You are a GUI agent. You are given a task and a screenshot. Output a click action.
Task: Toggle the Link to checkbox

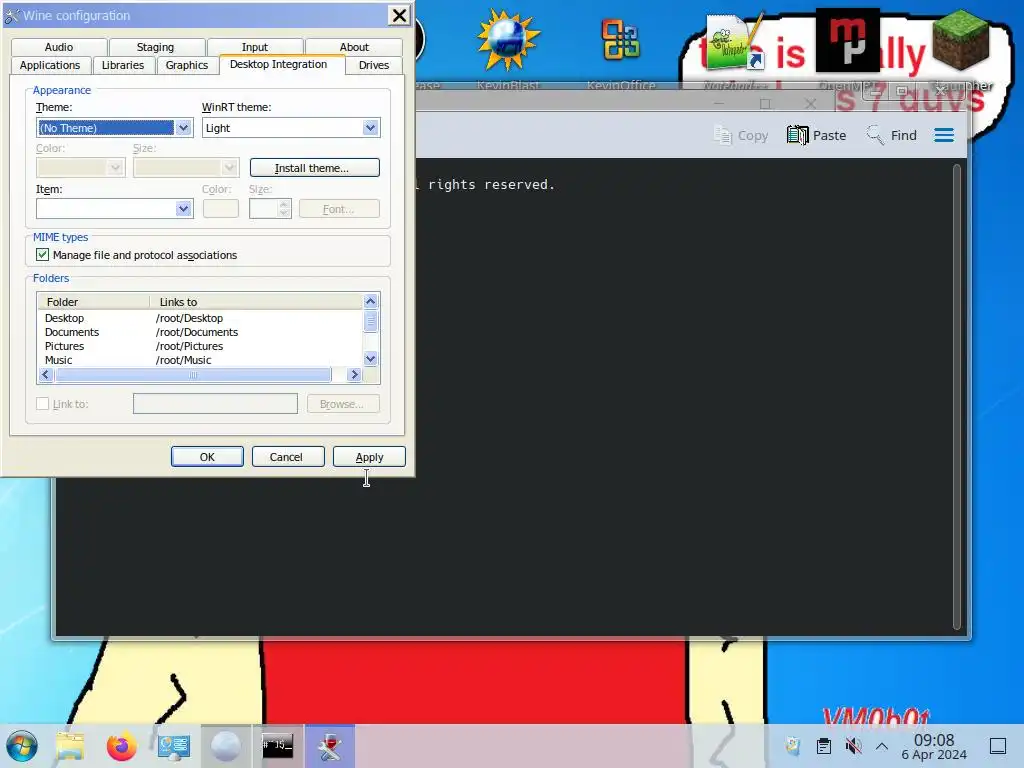point(42,404)
